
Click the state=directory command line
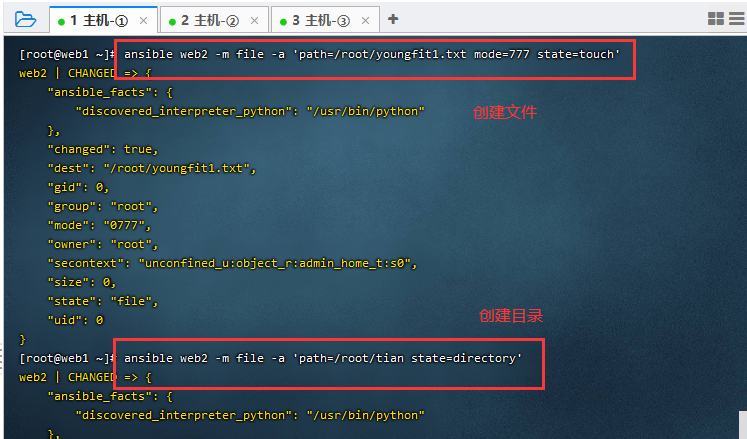[x=323, y=358]
